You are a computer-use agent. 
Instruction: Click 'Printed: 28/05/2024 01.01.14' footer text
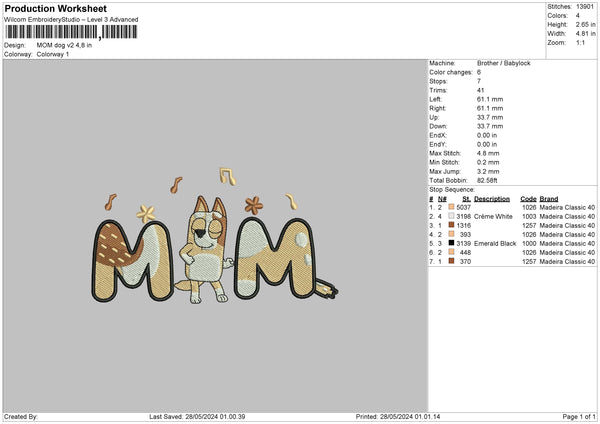(398, 416)
